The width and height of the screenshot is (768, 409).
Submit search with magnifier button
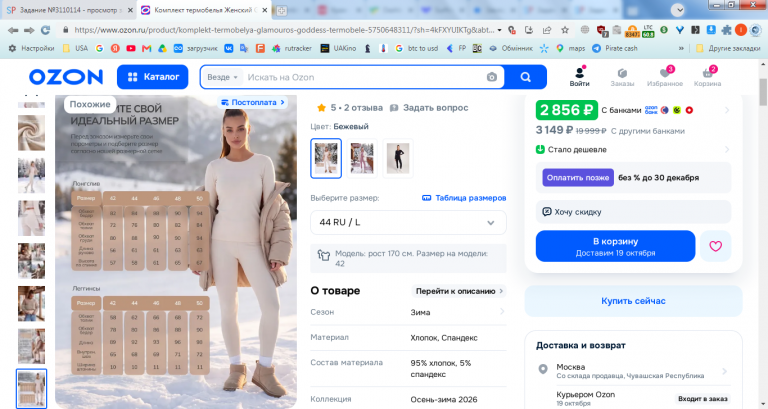(x=526, y=77)
